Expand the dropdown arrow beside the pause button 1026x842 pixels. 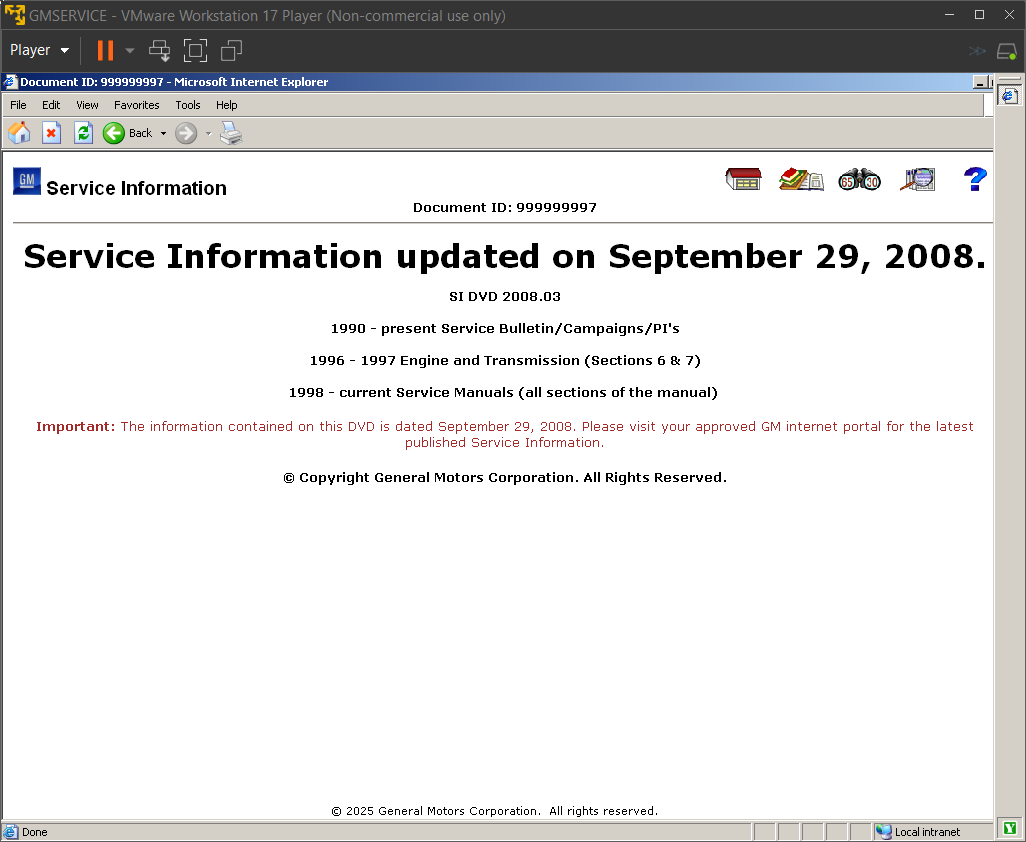point(130,50)
